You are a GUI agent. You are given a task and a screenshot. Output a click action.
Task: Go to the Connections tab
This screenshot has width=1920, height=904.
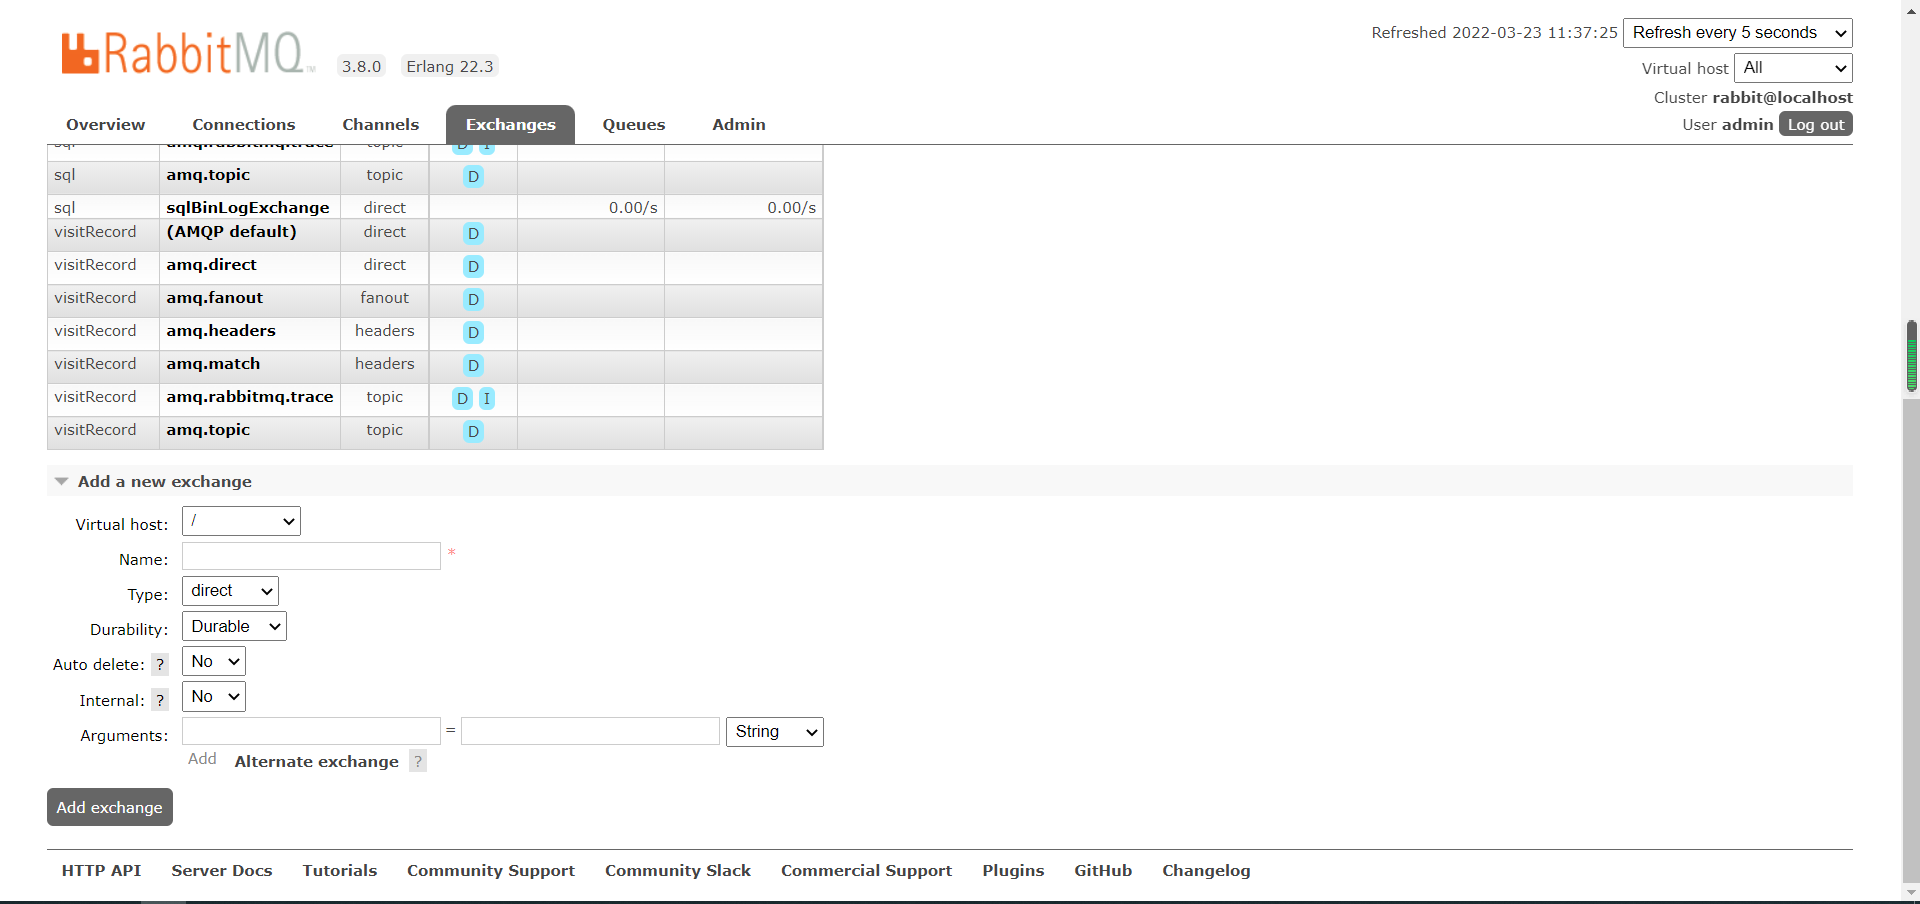[x=244, y=125]
